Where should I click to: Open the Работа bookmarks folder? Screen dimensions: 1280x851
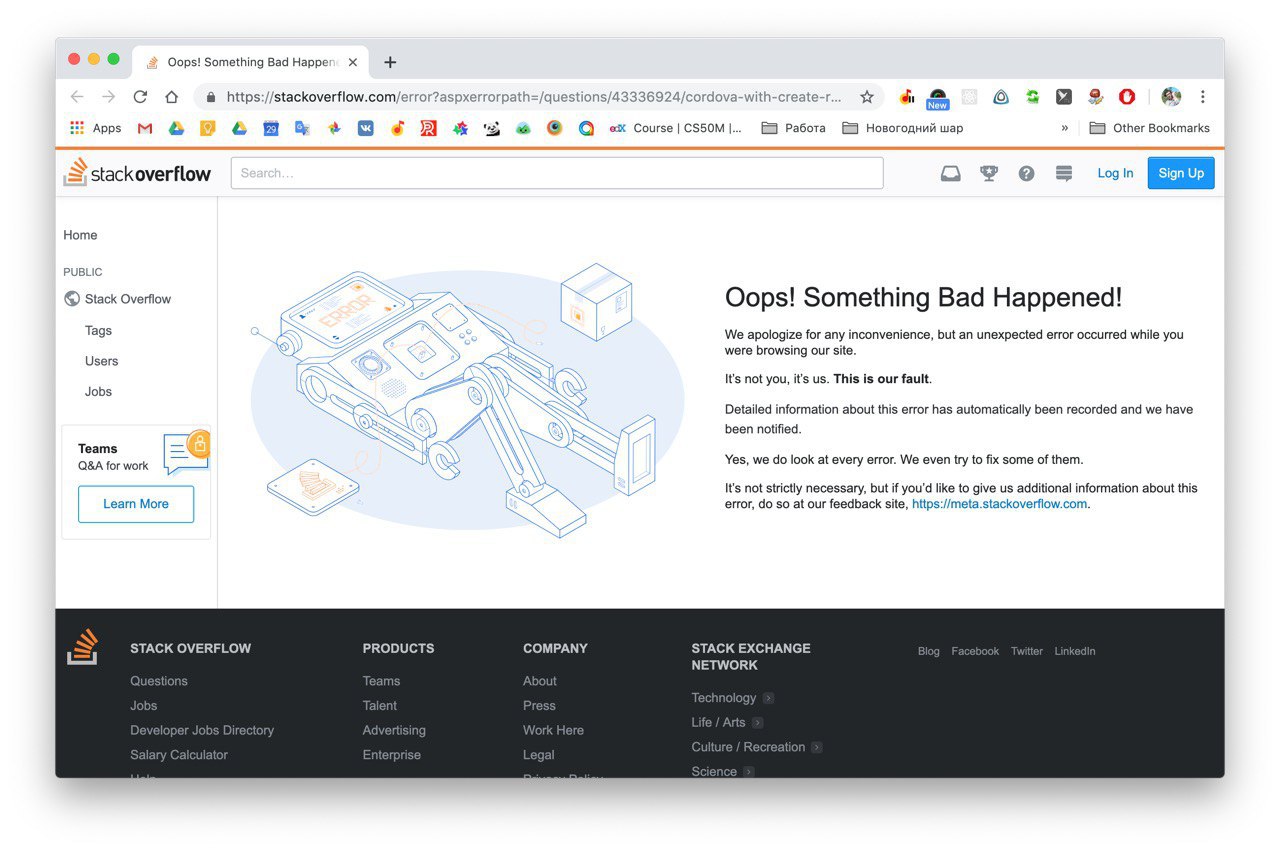[x=793, y=128]
